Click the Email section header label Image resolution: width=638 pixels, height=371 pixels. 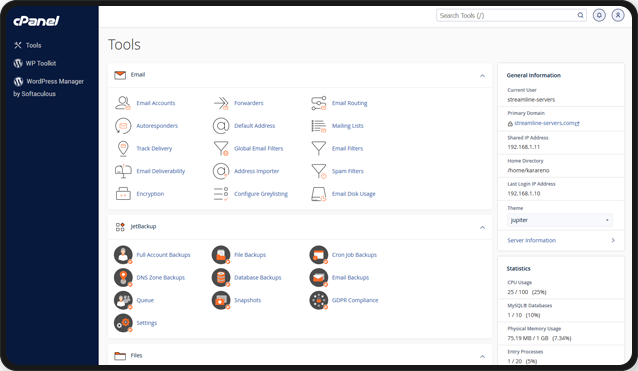[138, 75]
